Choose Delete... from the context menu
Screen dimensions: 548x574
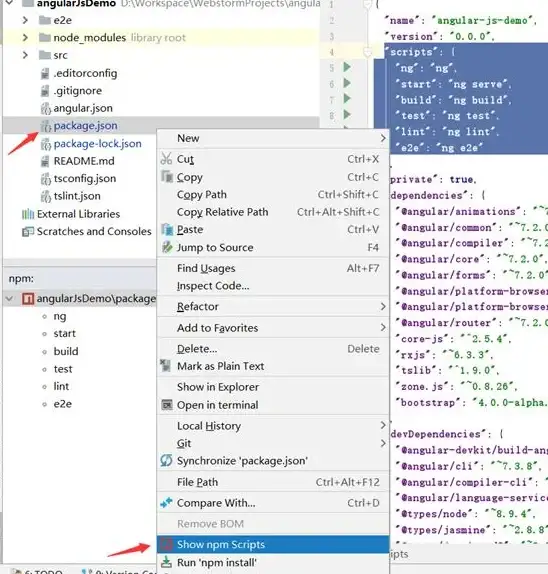pos(273,348)
